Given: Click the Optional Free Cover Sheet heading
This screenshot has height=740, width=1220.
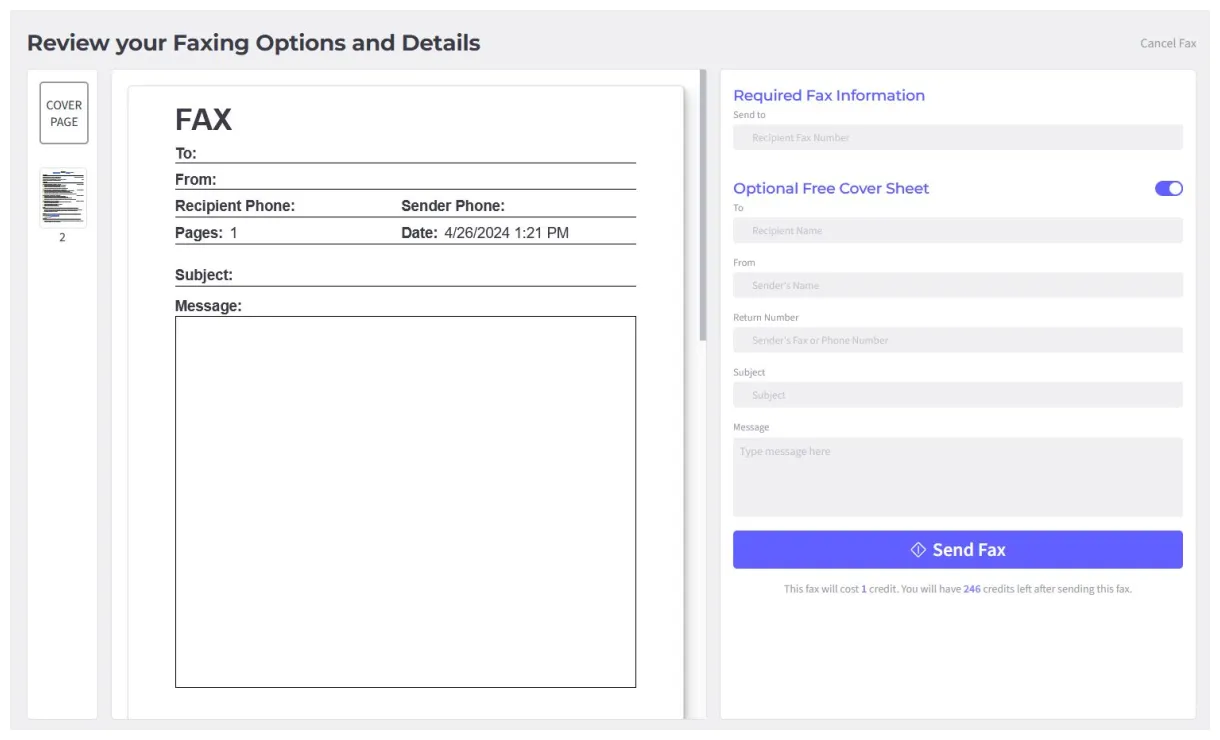Looking at the screenshot, I should [831, 188].
